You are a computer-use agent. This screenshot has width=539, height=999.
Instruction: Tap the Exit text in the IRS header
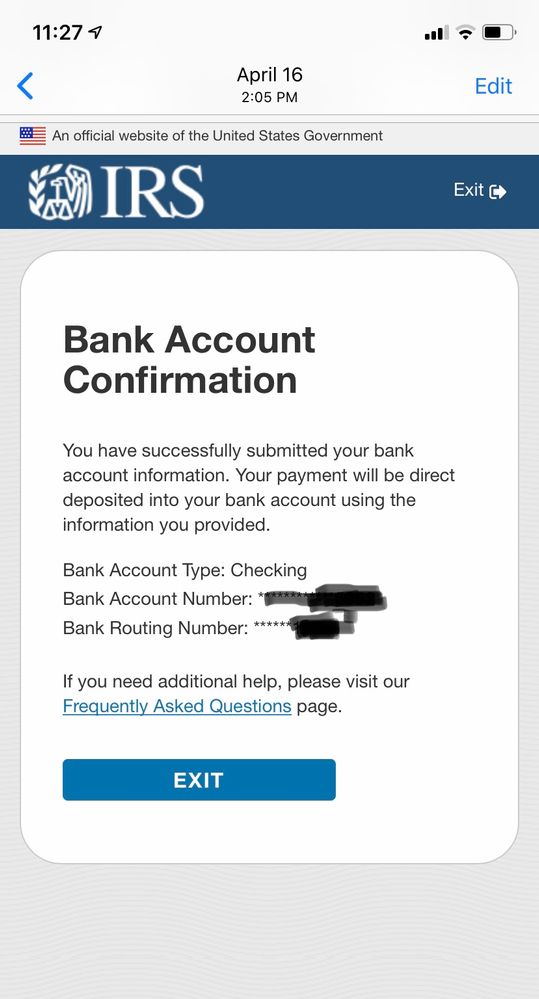[x=469, y=190]
